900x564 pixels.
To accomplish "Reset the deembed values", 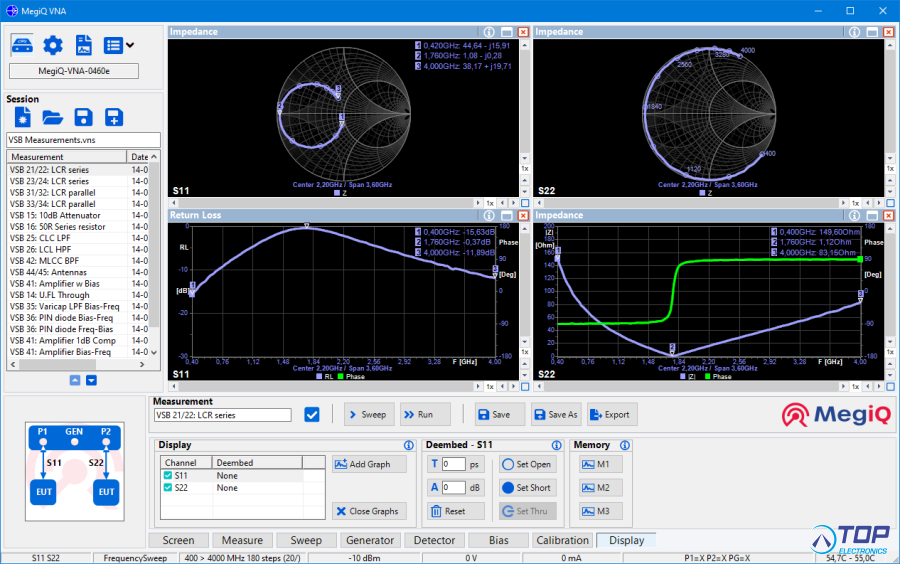I will (x=456, y=511).
